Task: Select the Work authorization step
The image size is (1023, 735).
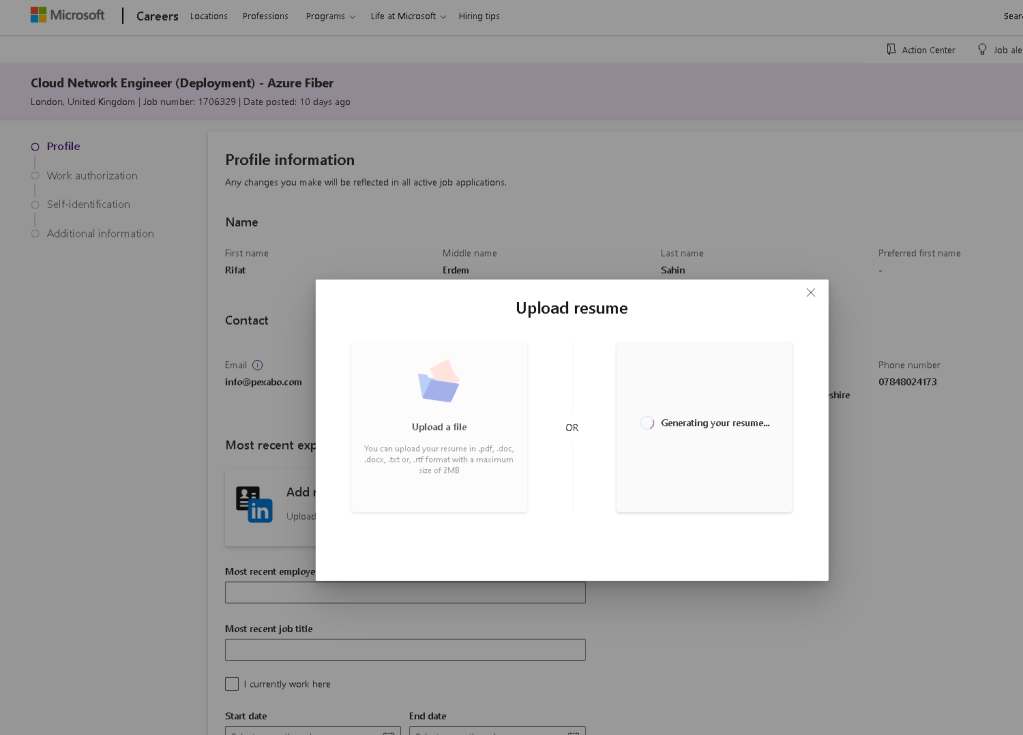Action: [x=92, y=176]
